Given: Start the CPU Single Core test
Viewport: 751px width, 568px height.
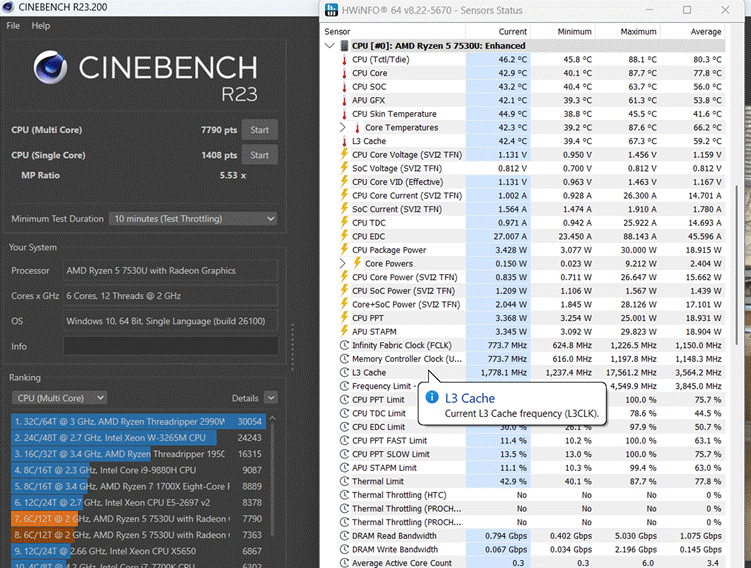Looking at the screenshot, I should pyautogui.click(x=259, y=155).
